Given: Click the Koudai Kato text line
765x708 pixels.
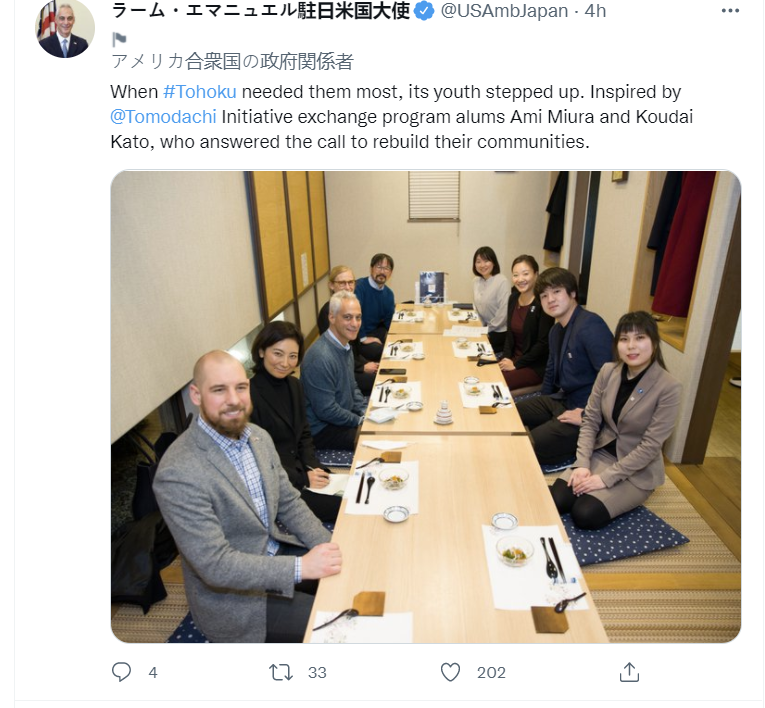Looking at the screenshot, I should pyautogui.click(x=350, y=142).
